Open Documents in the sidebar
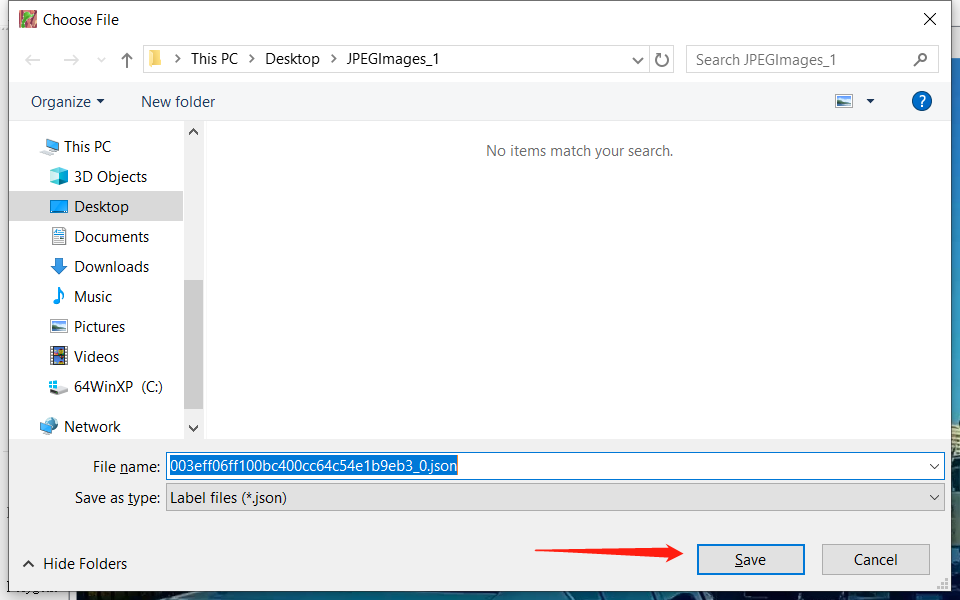960x600 pixels. coord(111,236)
